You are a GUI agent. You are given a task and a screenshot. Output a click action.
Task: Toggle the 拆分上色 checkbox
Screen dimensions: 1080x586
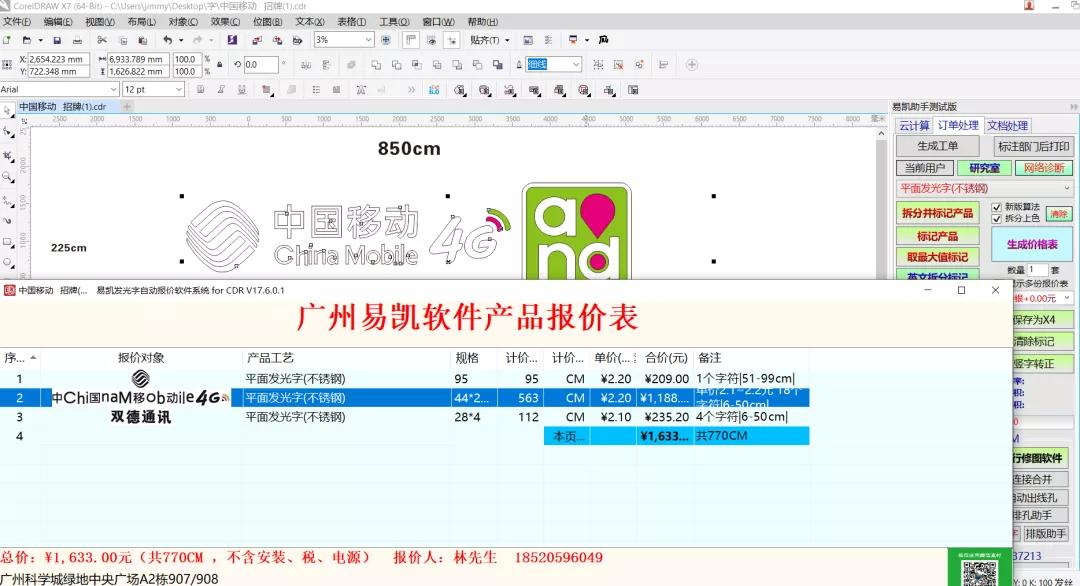tap(996, 218)
